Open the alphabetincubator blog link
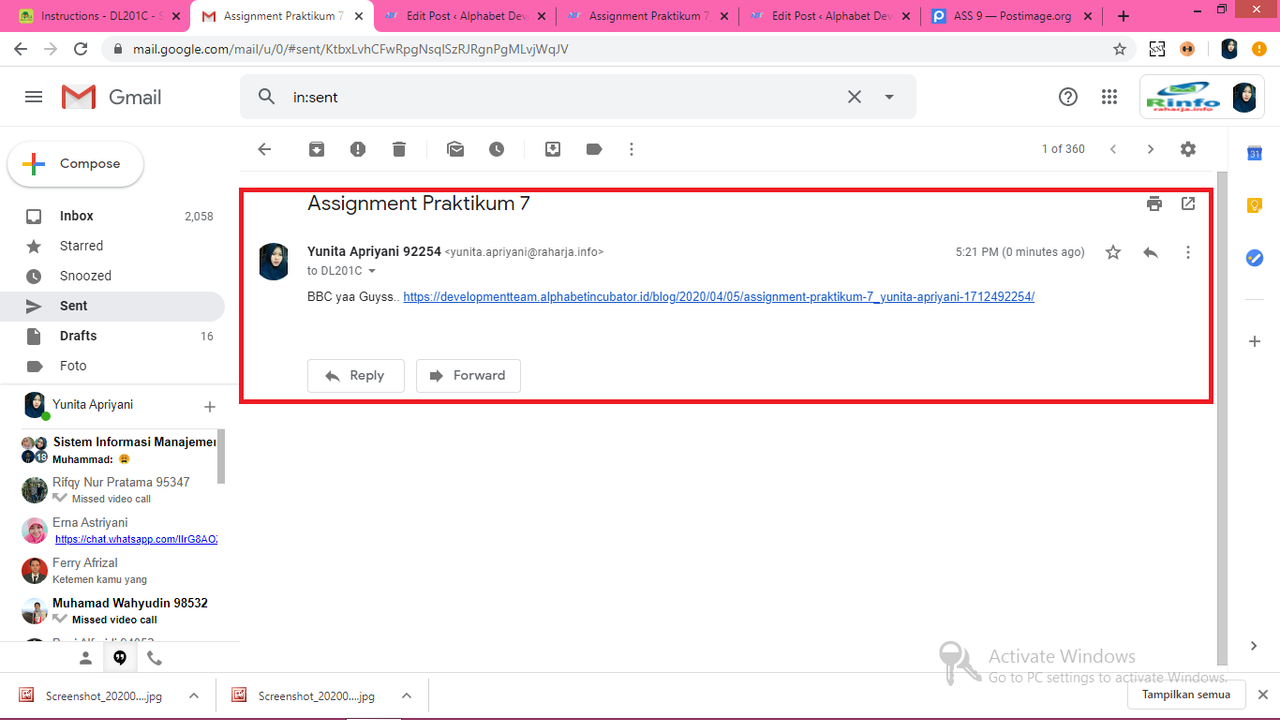The image size is (1280, 720). pyautogui.click(x=718, y=297)
